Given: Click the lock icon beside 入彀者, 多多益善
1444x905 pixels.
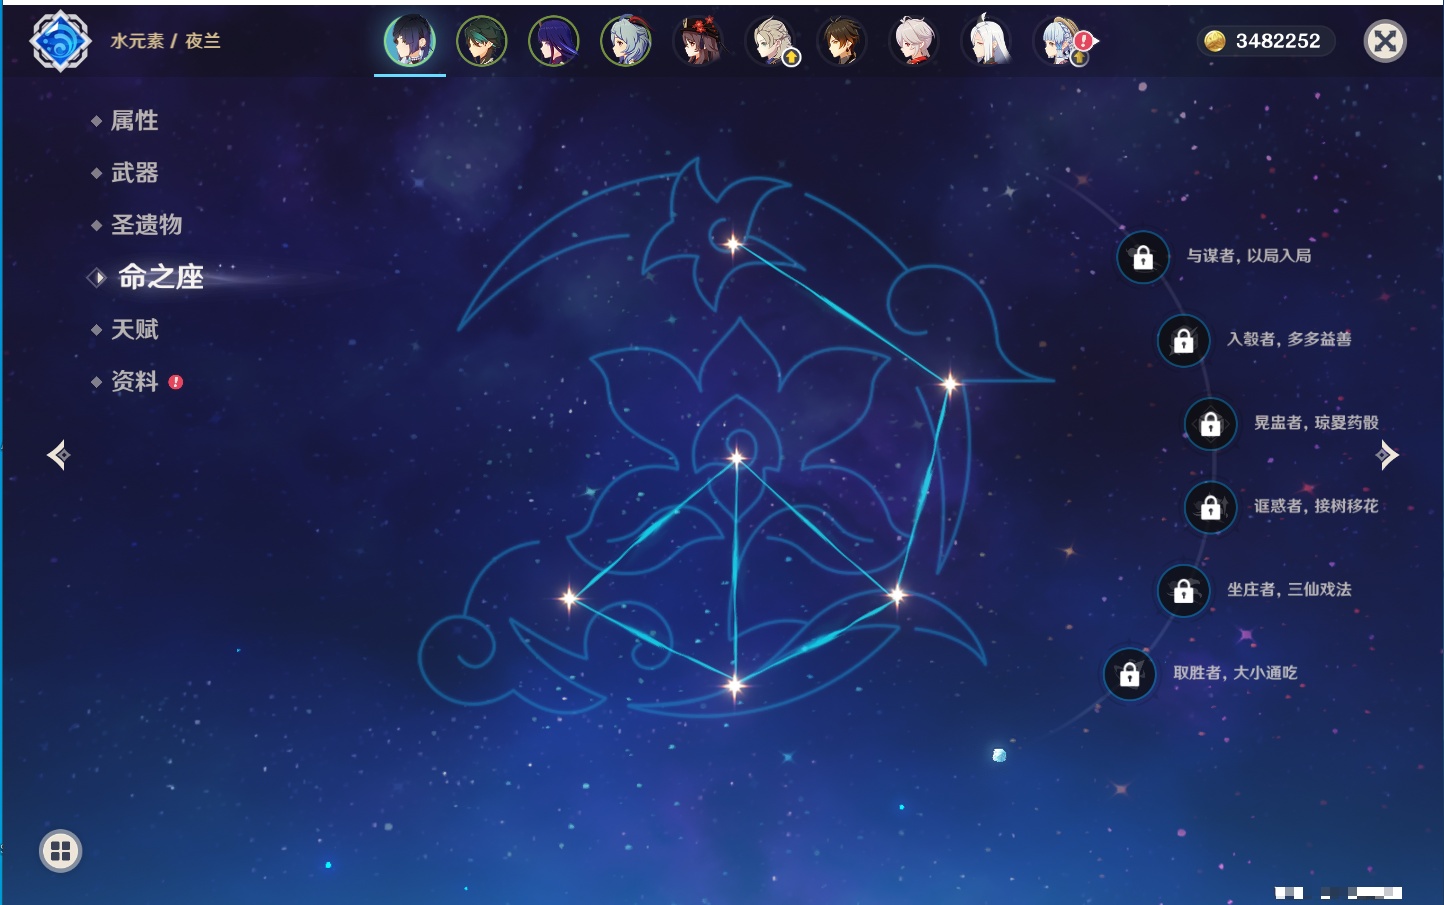Looking at the screenshot, I should [x=1183, y=340].
